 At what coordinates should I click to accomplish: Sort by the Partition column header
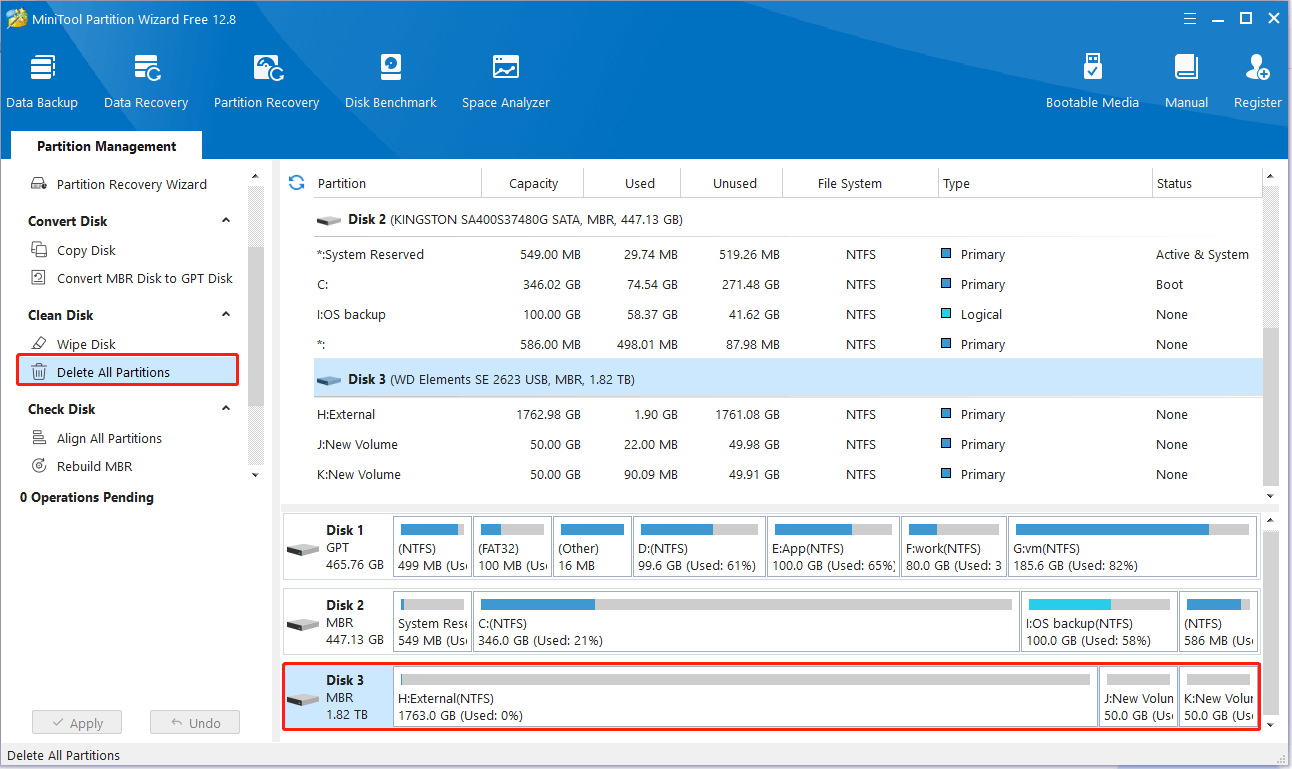397,183
